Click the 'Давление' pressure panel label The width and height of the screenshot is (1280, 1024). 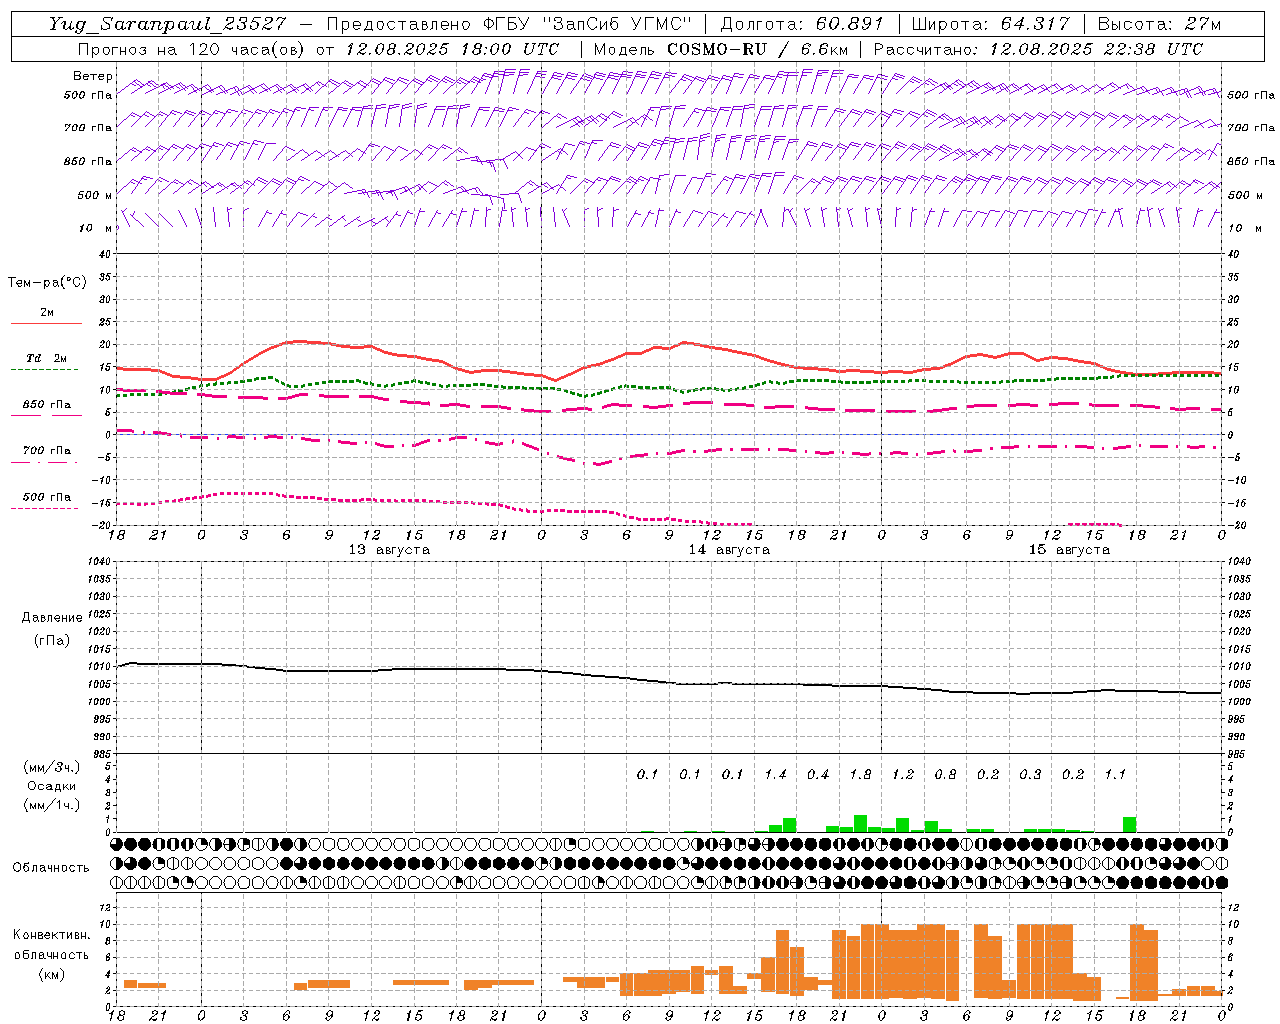(x=52, y=618)
